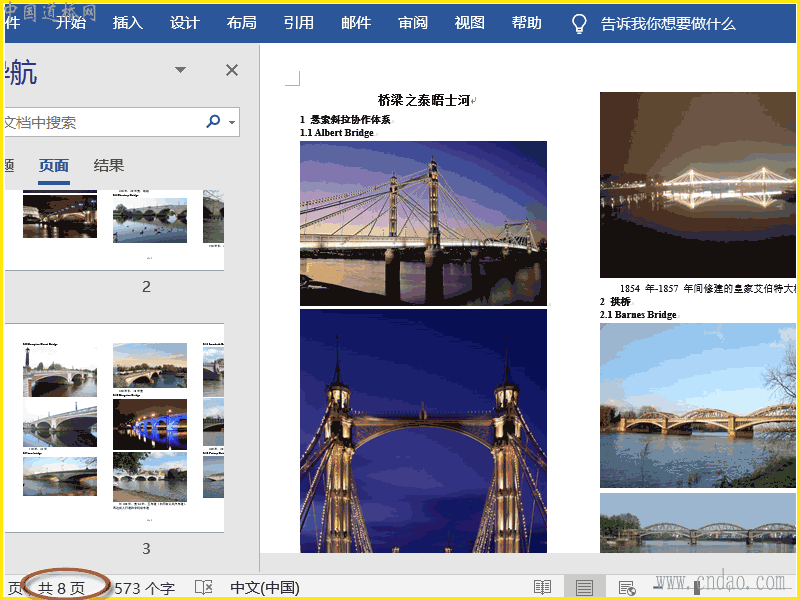Switch to the 设计 ribbon tab

tap(185, 23)
